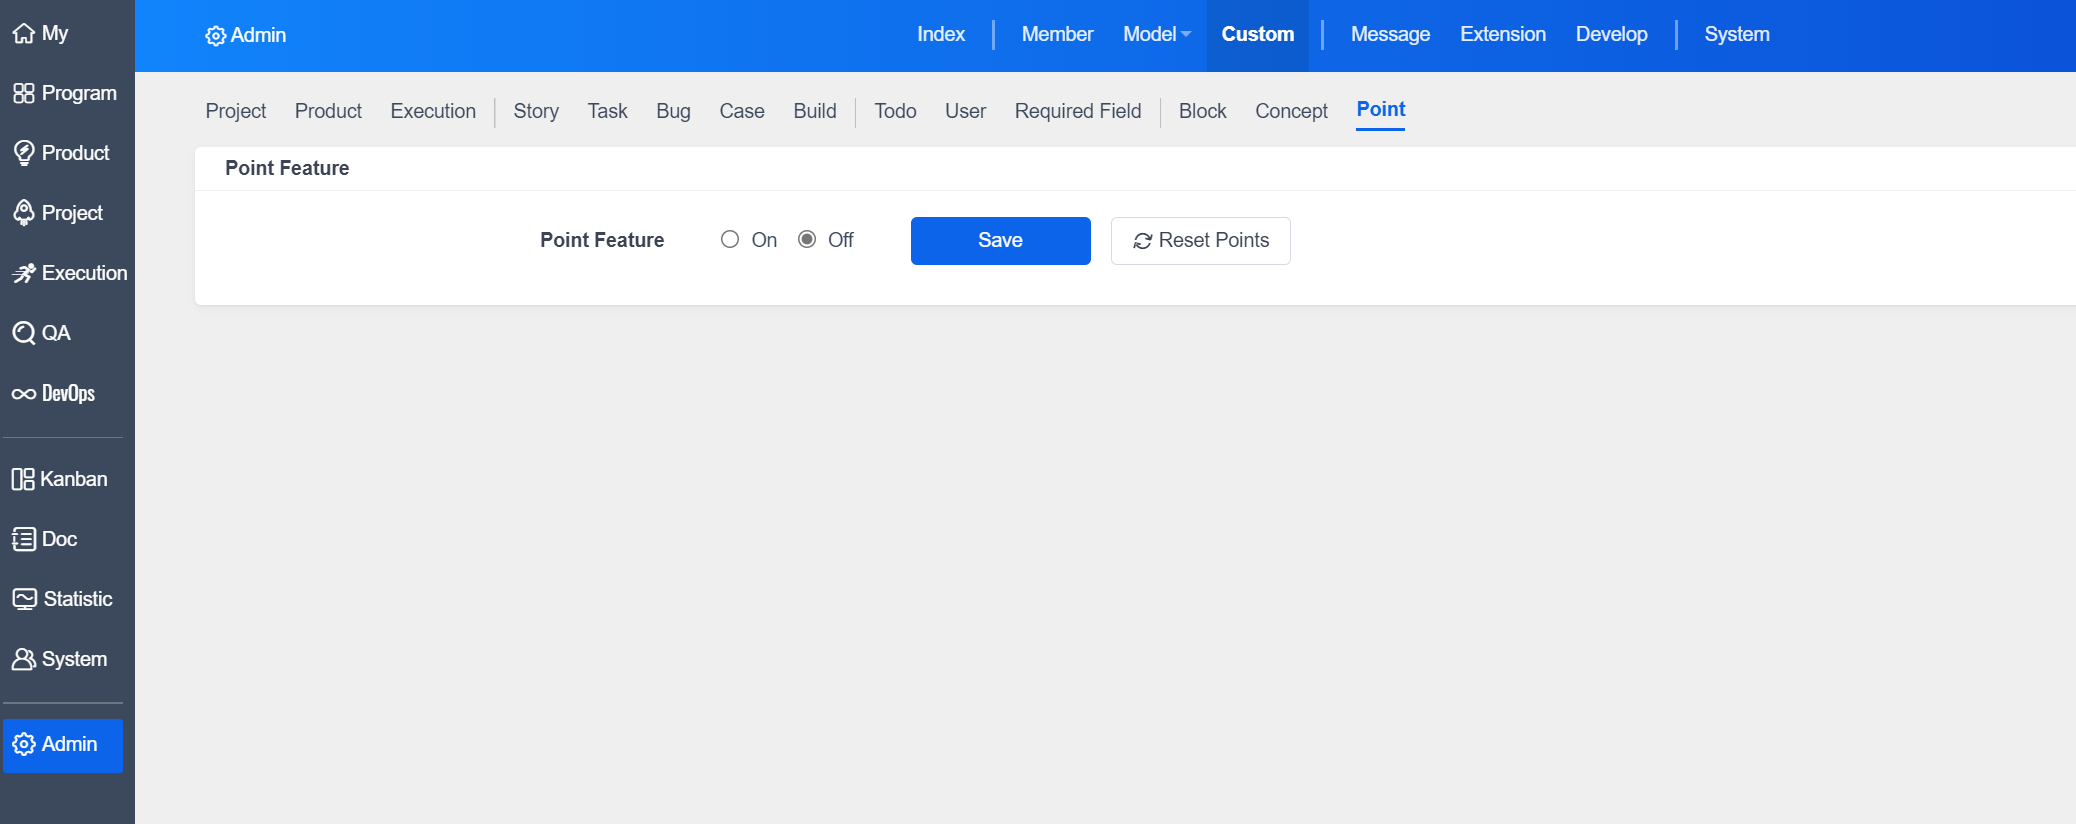This screenshot has height=824, width=2076.
Task: Click the DevOps infinity icon
Action: click(24, 394)
